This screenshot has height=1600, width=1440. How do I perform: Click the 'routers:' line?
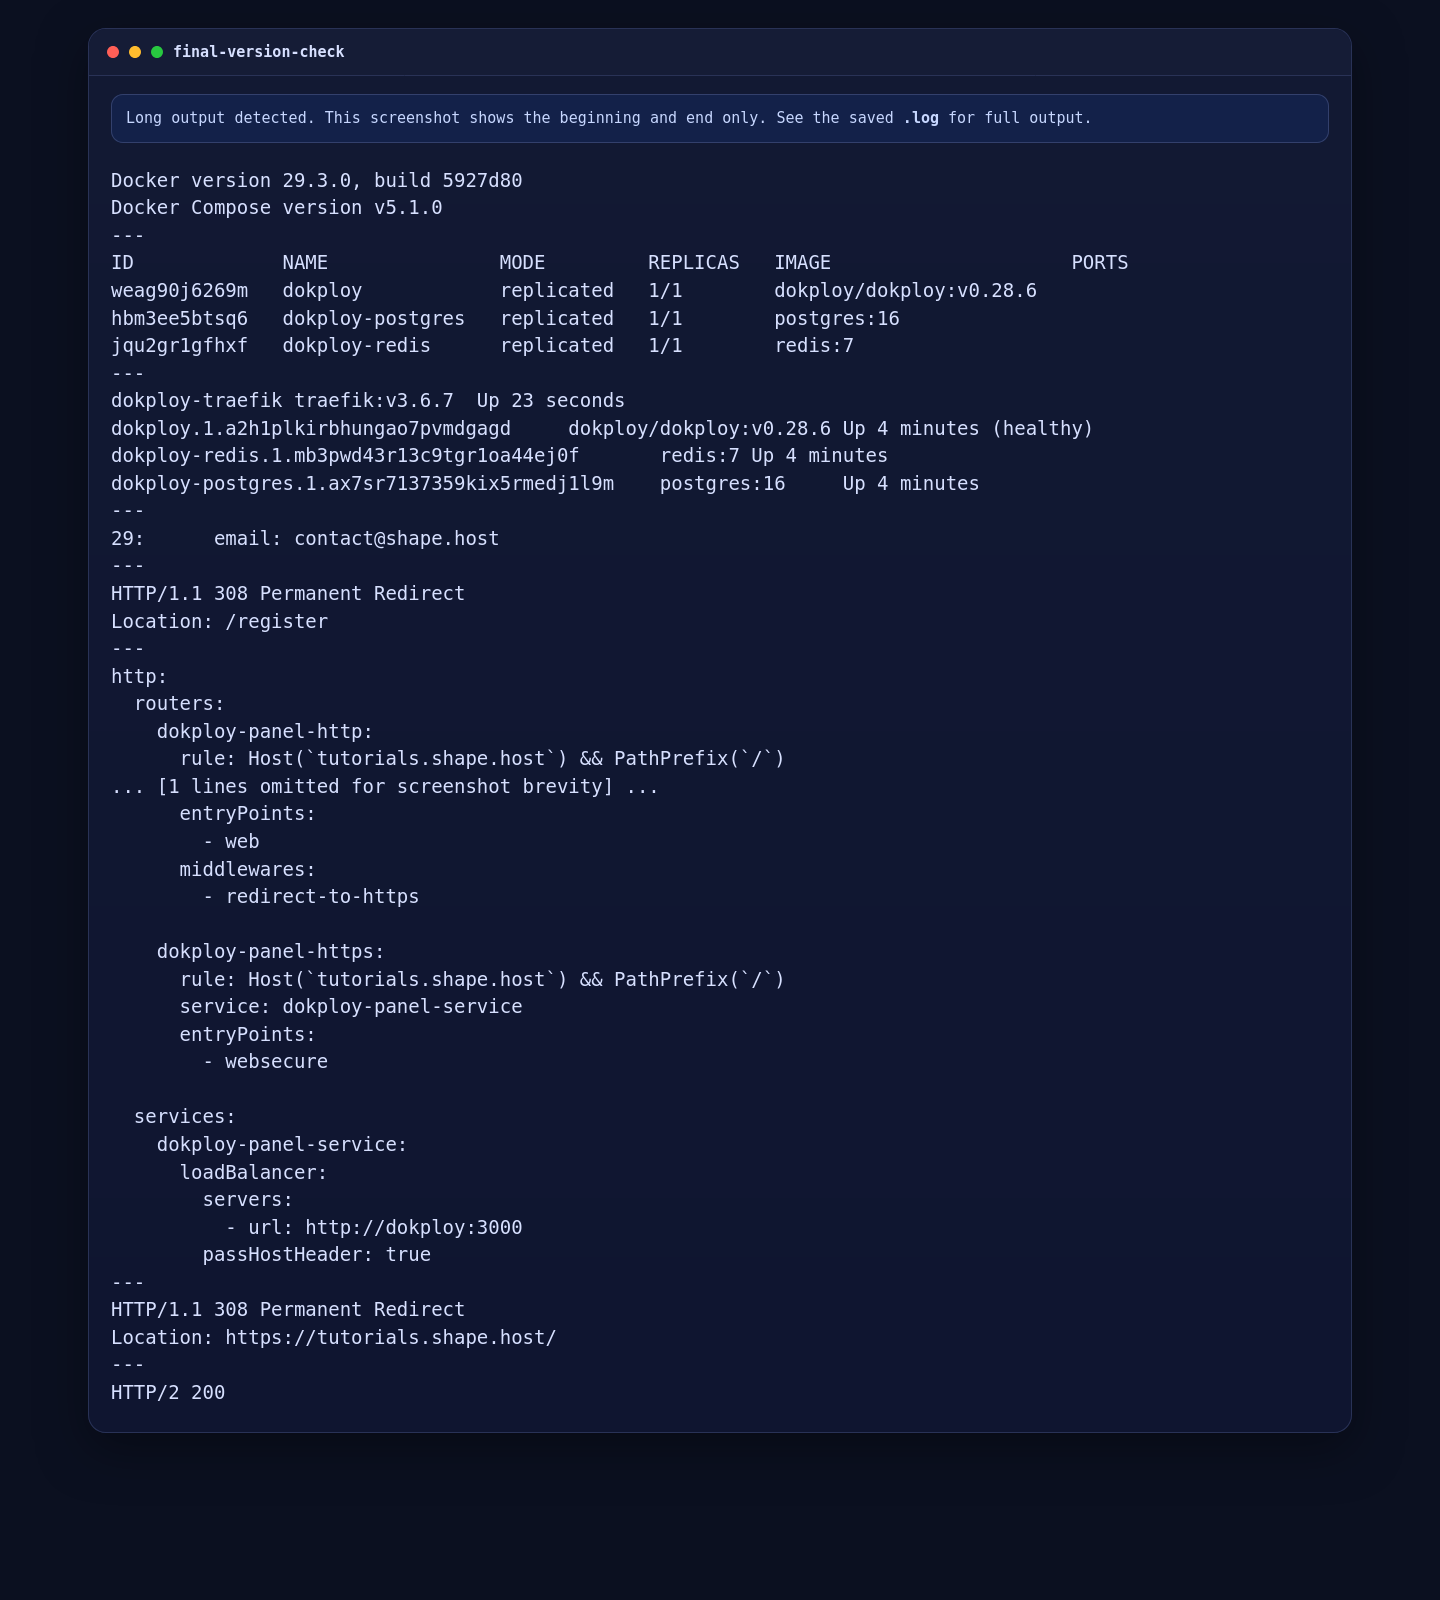tap(180, 704)
